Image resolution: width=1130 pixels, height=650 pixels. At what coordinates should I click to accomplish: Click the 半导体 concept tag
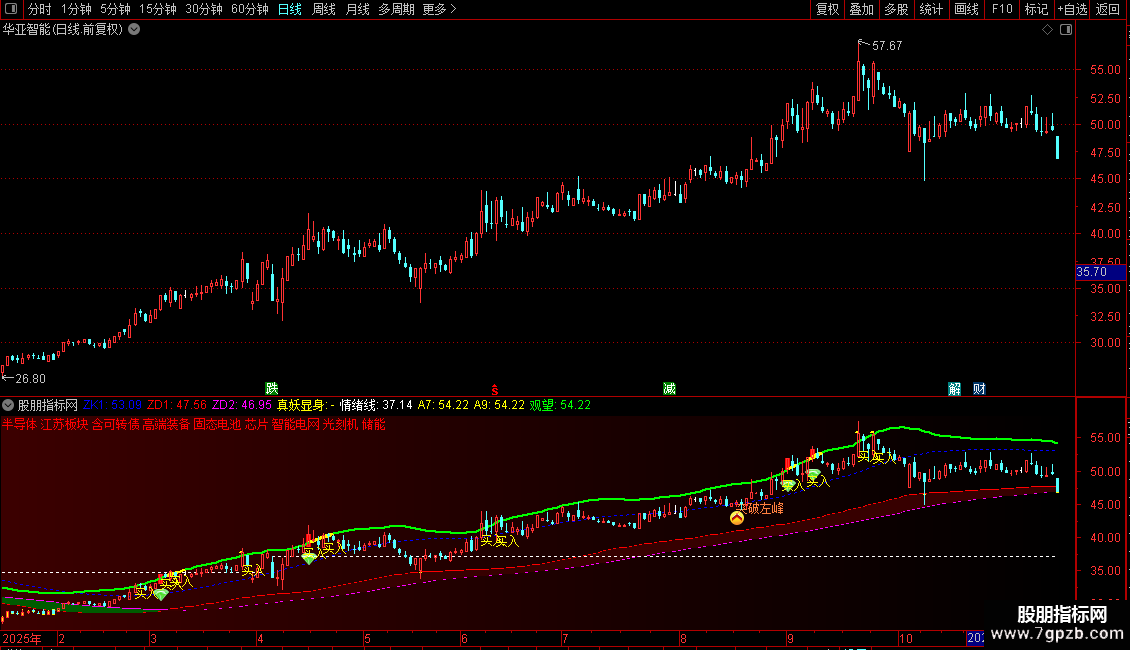pyautogui.click(x=19, y=424)
